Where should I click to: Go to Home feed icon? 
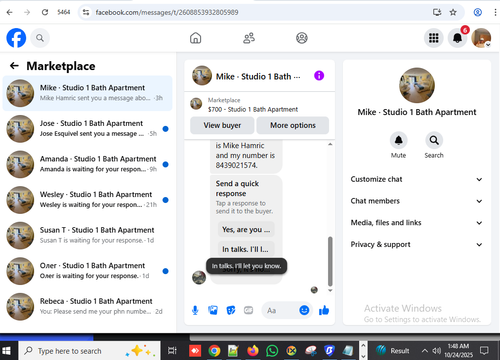pyautogui.click(x=195, y=38)
